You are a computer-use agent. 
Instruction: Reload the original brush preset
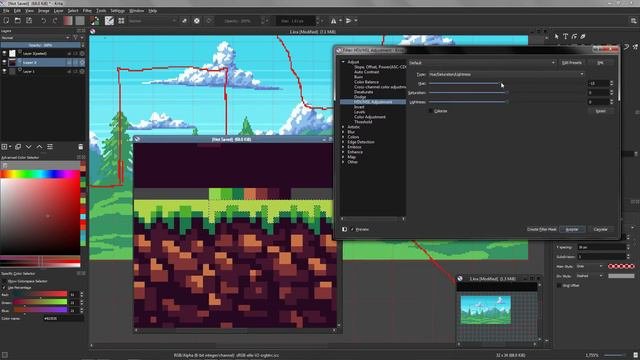coord(209,20)
